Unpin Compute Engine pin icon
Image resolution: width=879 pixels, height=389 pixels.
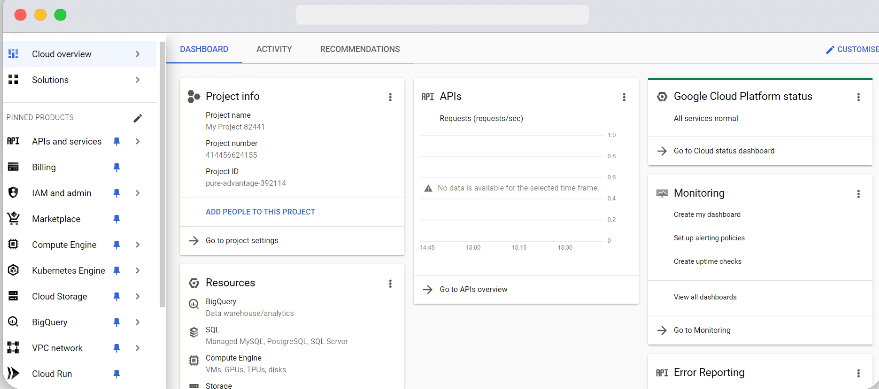(117, 244)
